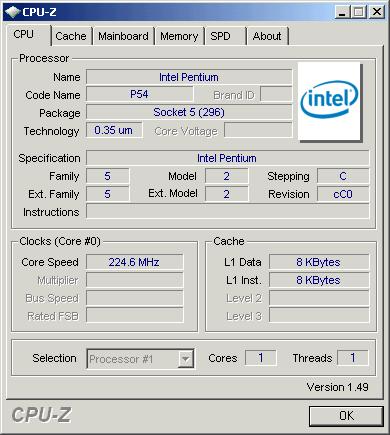Open the Processor #1 selection dropdown
This screenshot has width=390, height=435.
(x=140, y=359)
